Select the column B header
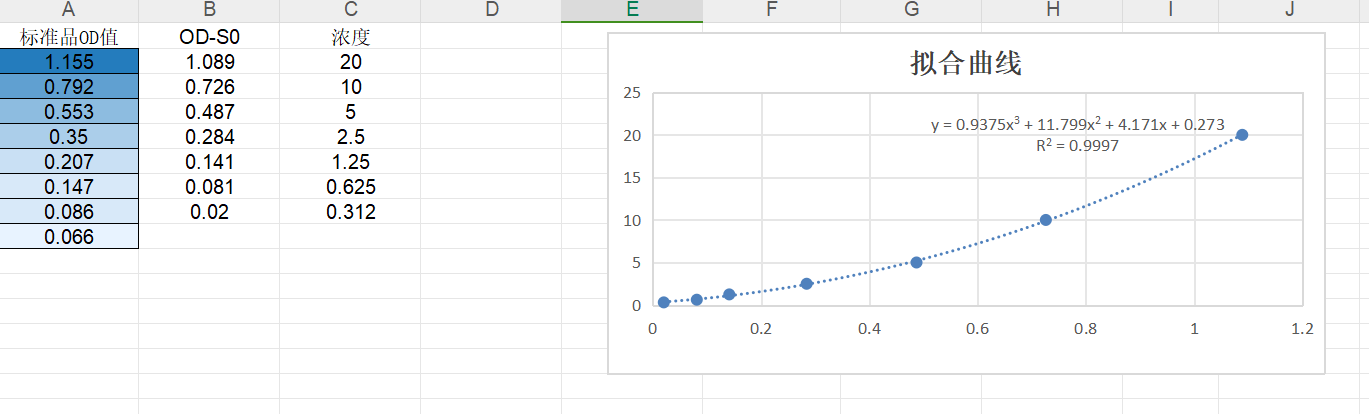Image resolution: width=1369 pixels, height=414 pixels. coord(209,10)
